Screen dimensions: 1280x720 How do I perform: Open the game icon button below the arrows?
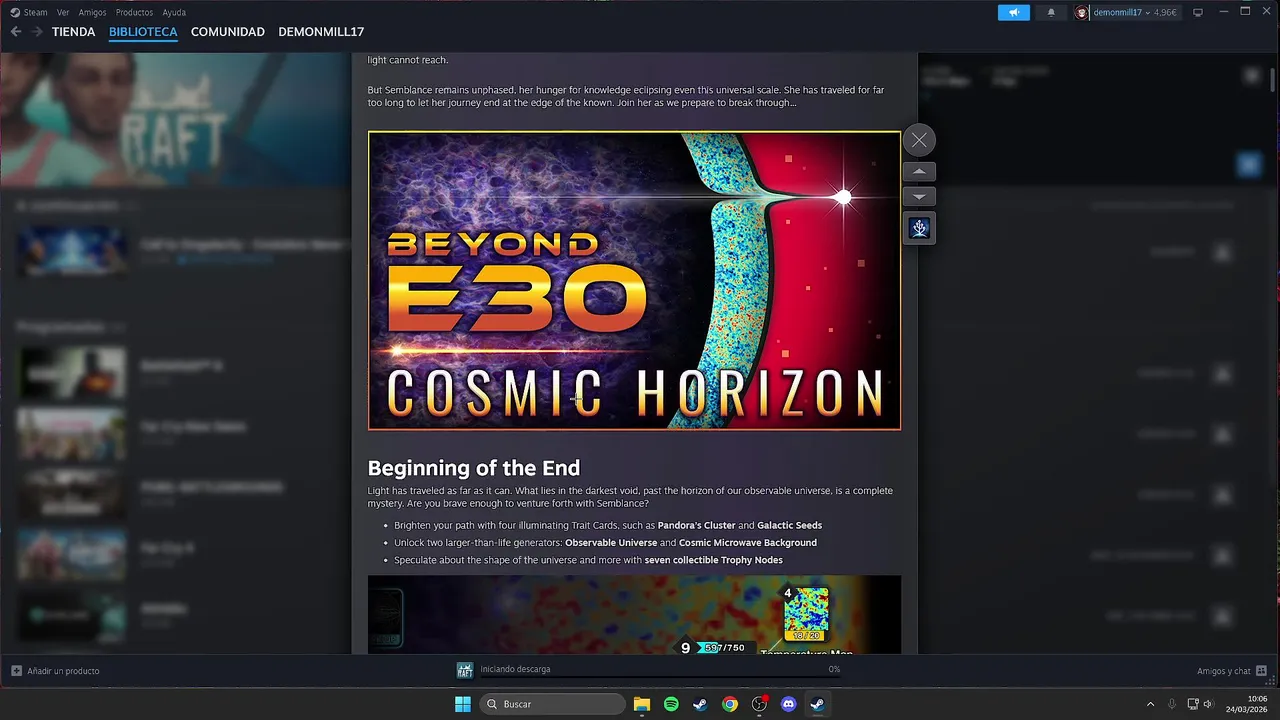919,228
